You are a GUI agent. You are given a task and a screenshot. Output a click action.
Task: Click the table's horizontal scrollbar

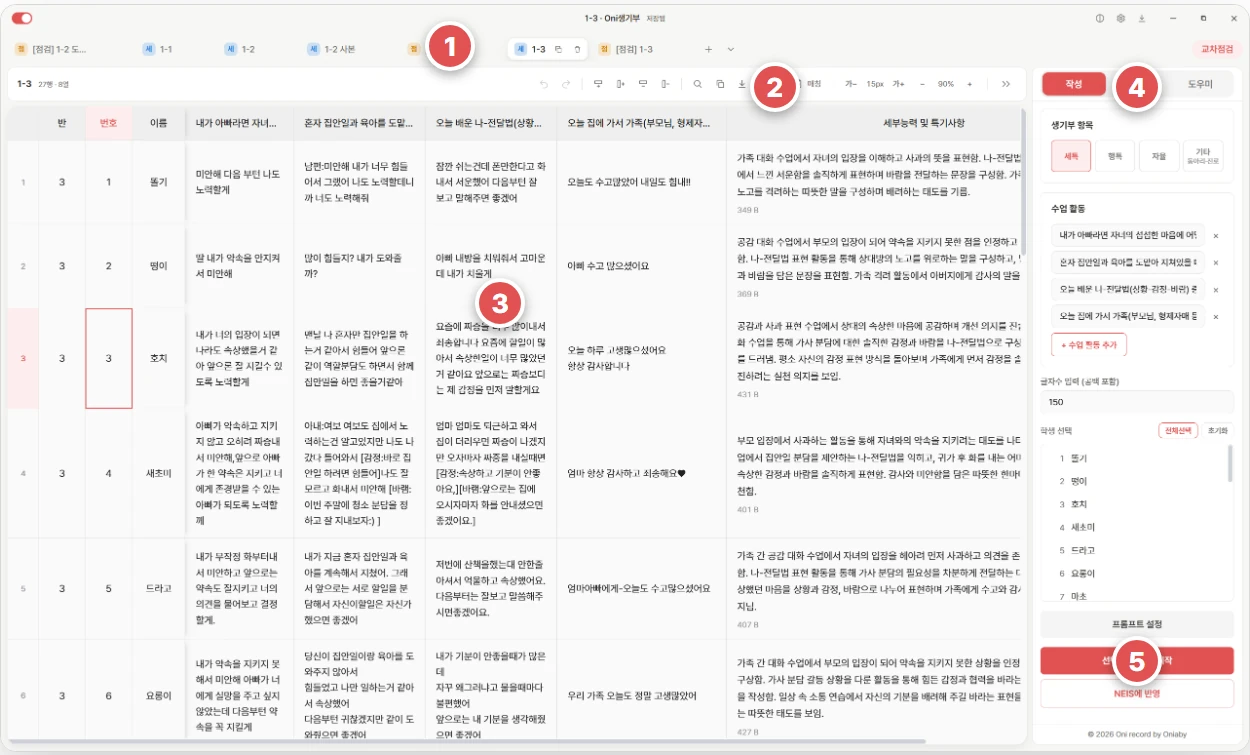(465, 741)
